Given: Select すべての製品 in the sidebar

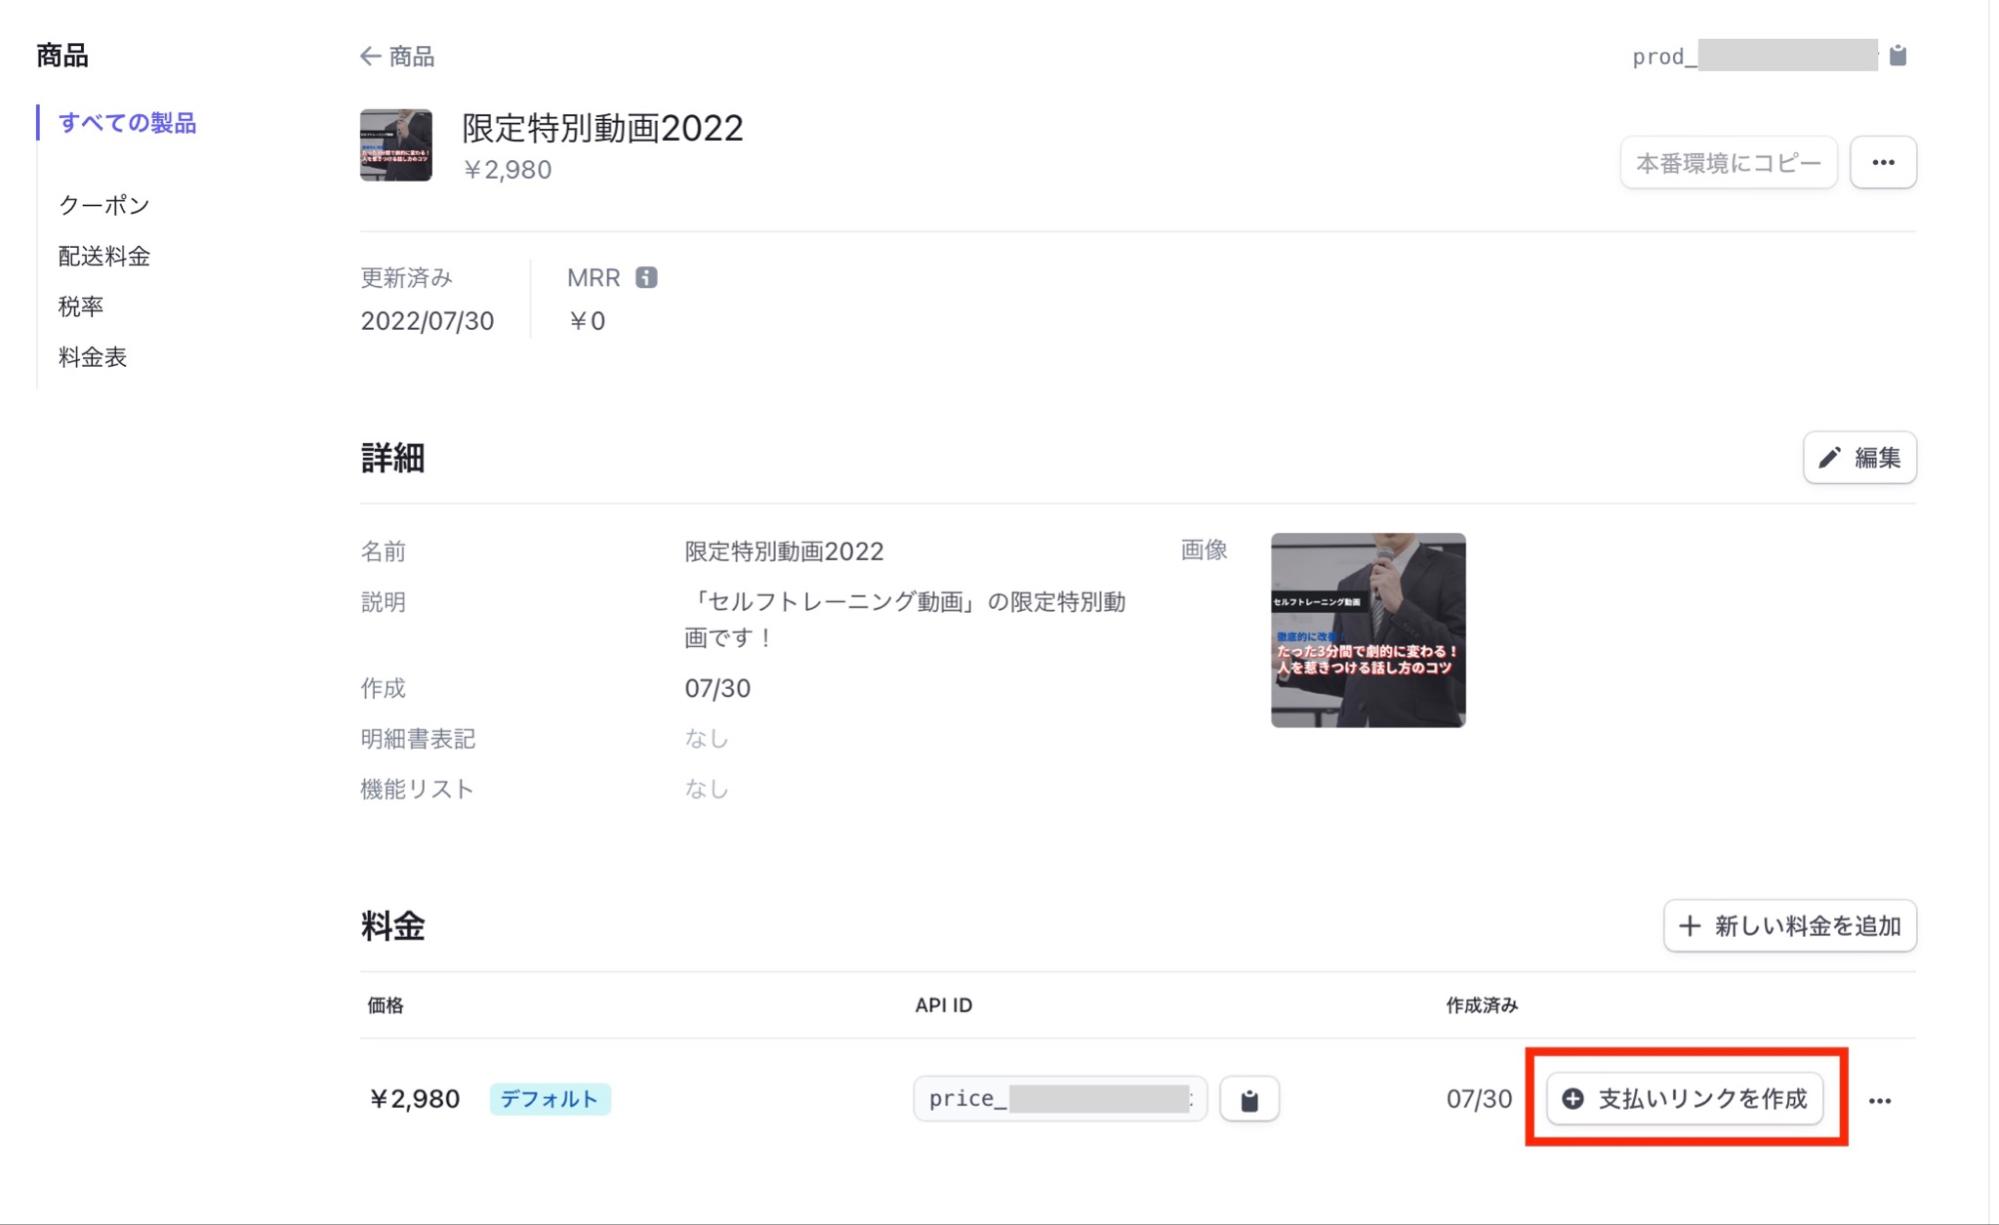Looking at the screenshot, I should pyautogui.click(x=127, y=123).
